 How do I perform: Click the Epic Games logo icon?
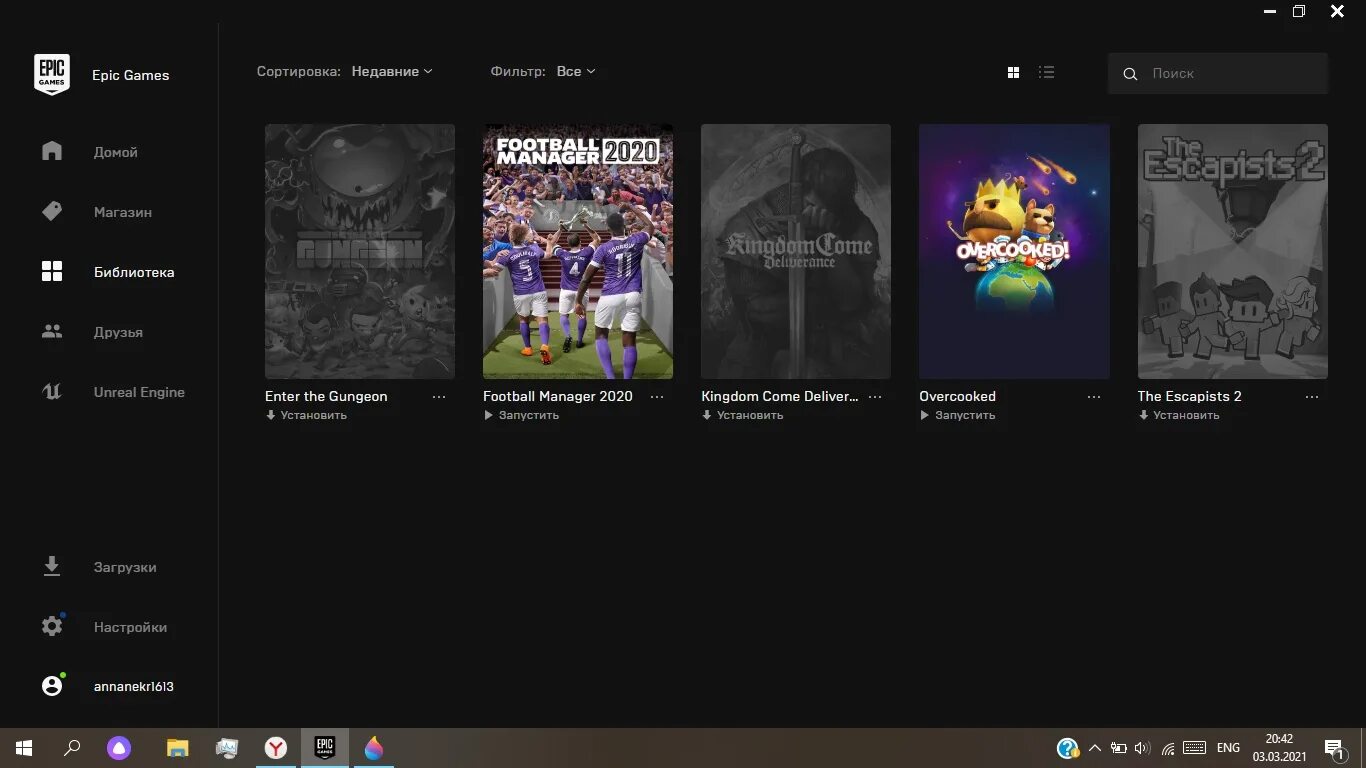(x=52, y=74)
